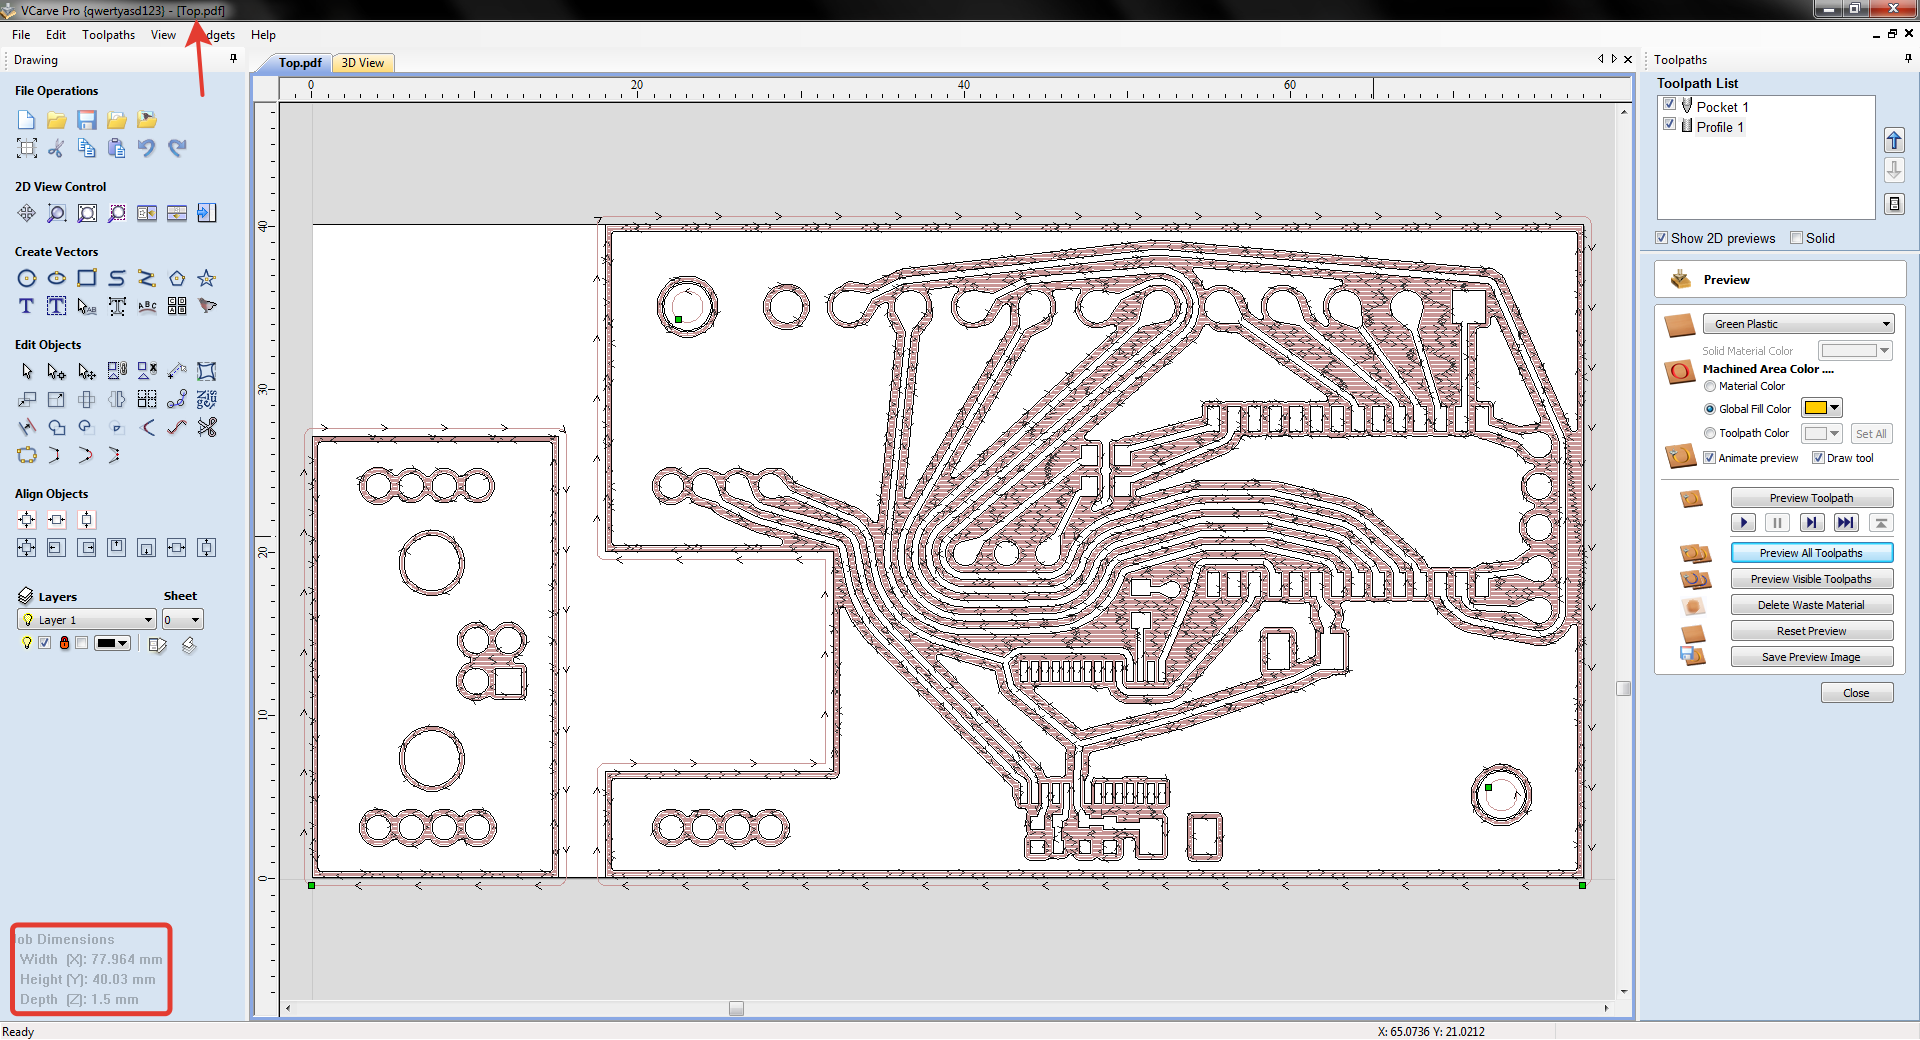The height and width of the screenshot is (1040, 1920).
Task: Switch to the 3D View tab
Action: [363, 63]
